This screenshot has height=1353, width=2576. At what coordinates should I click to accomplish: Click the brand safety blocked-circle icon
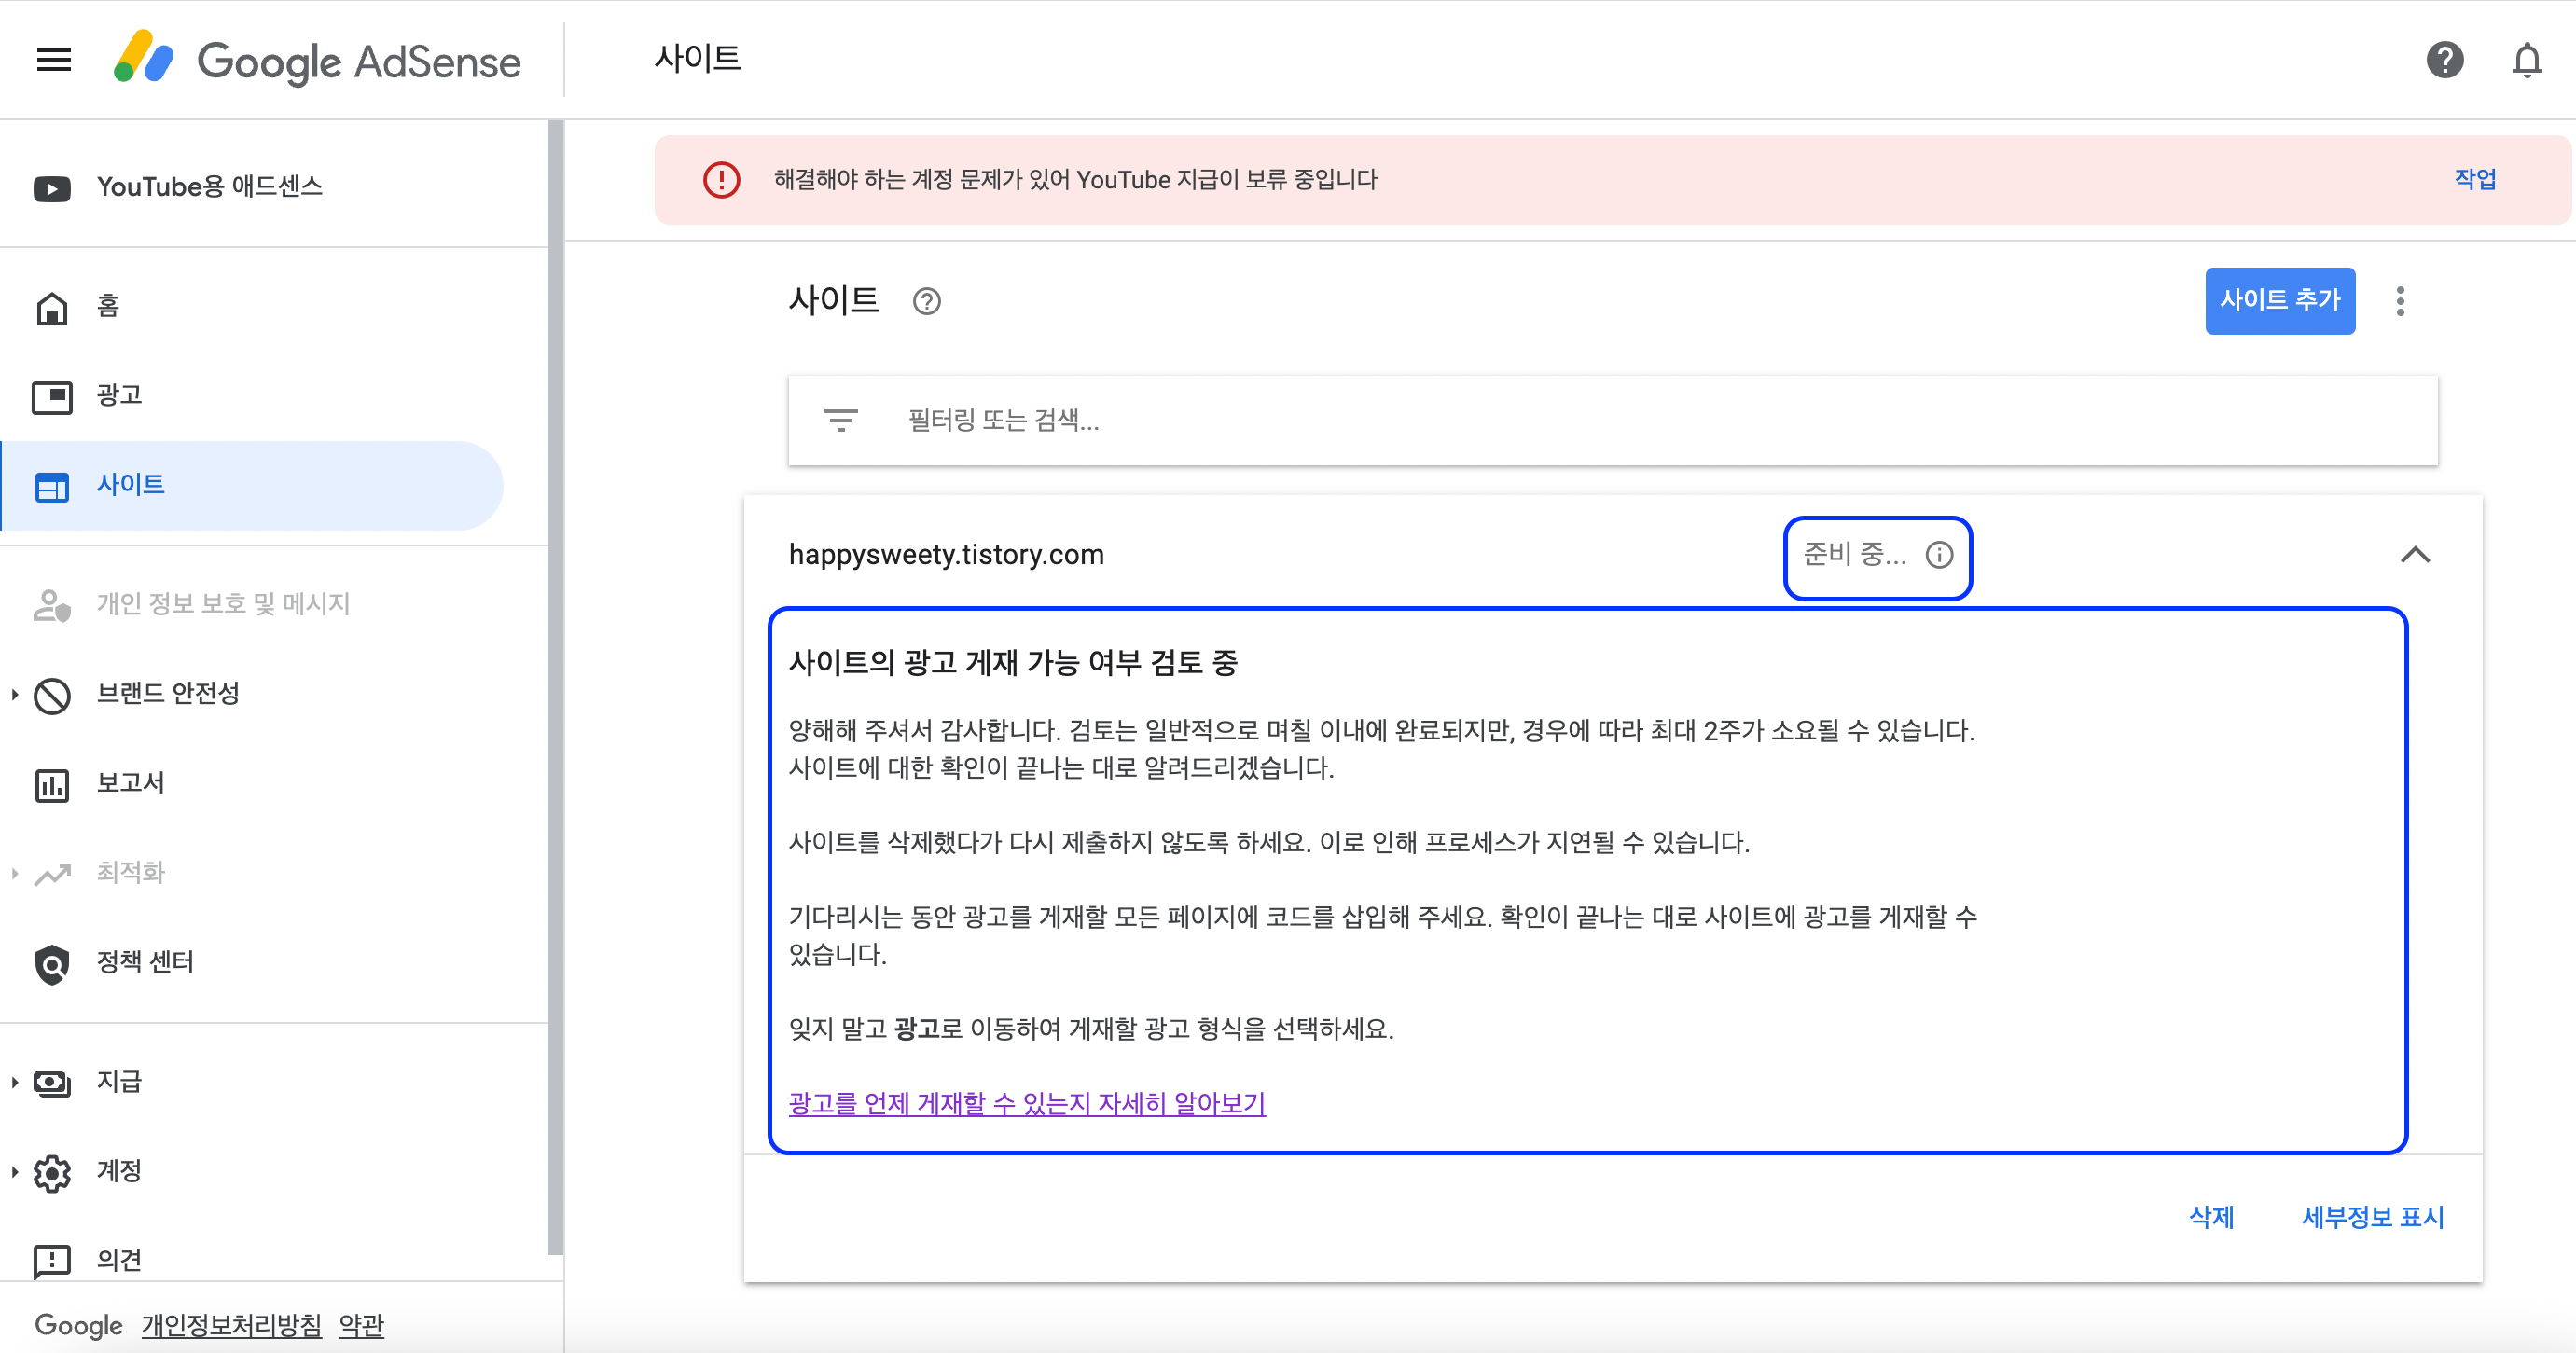(x=52, y=696)
